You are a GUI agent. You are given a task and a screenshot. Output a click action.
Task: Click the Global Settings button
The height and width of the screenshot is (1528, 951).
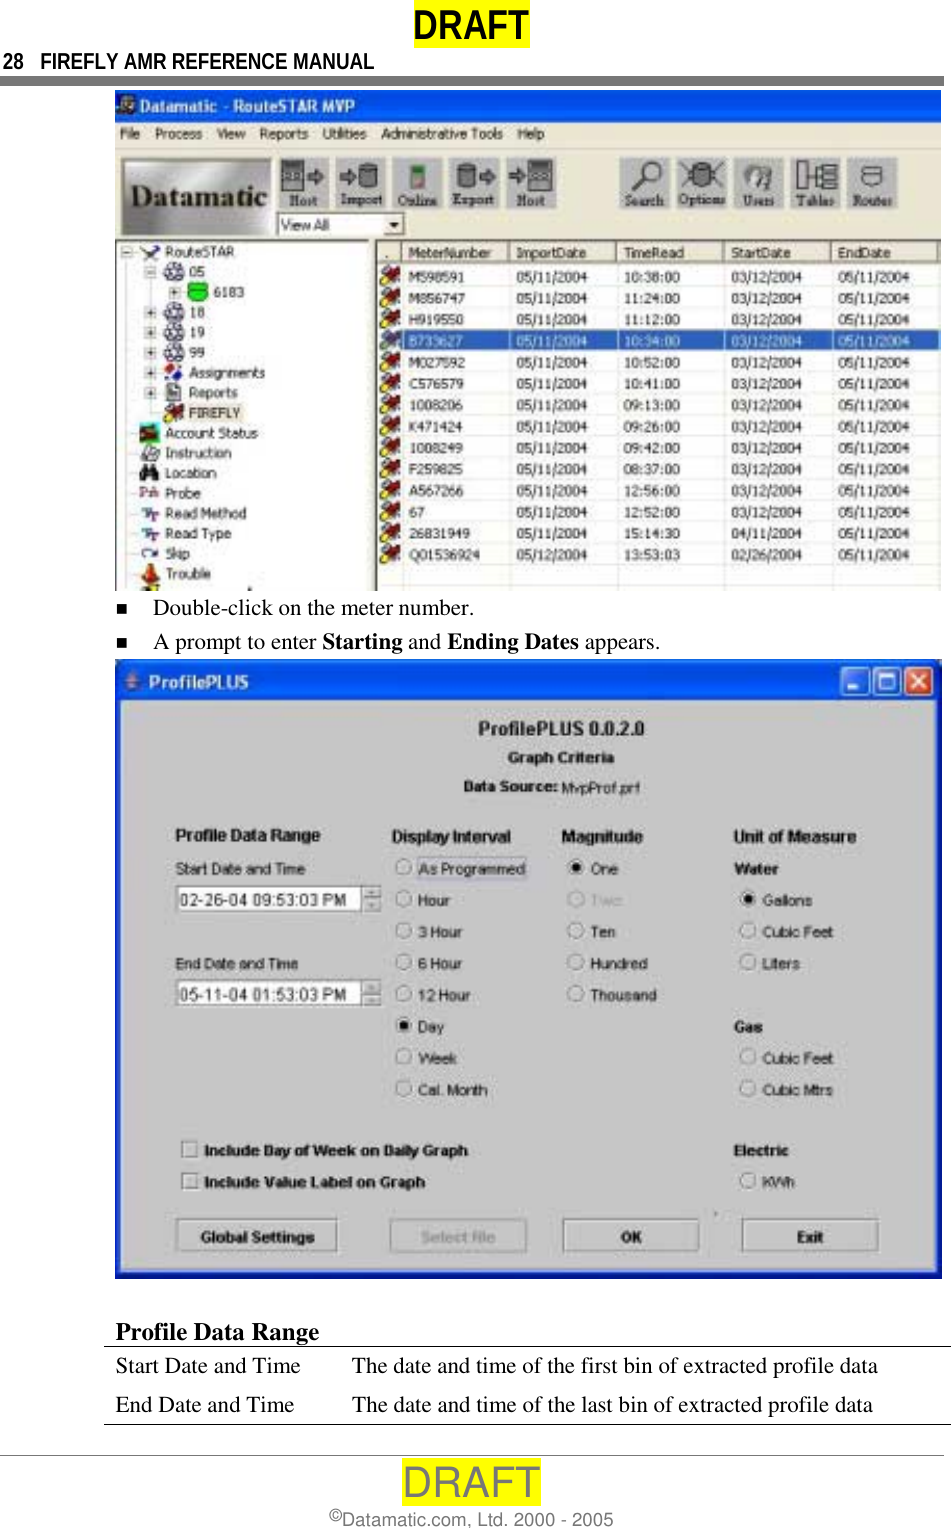pyautogui.click(x=257, y=1236)
